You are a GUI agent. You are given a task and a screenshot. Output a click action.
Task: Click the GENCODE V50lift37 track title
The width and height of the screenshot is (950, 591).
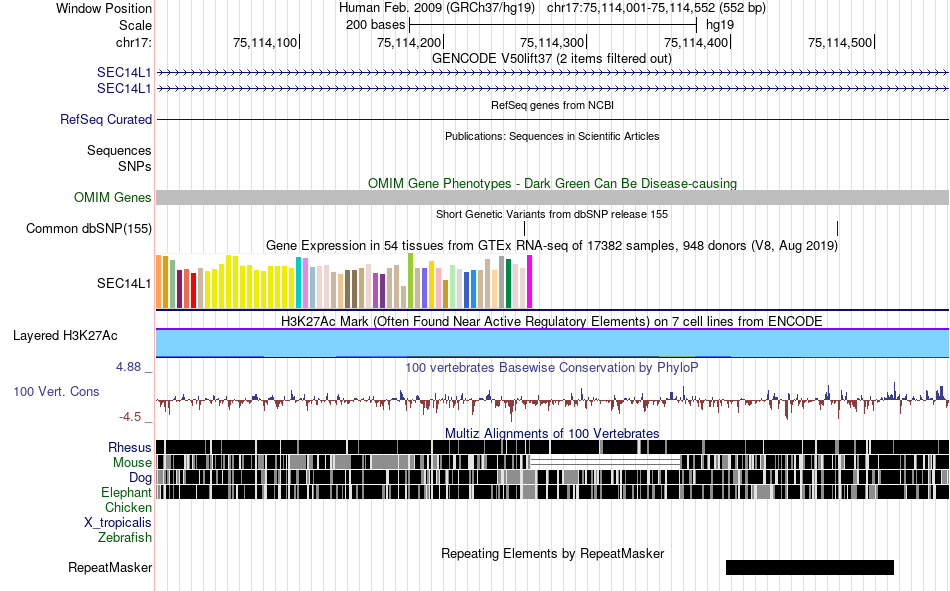click(552, 59)
